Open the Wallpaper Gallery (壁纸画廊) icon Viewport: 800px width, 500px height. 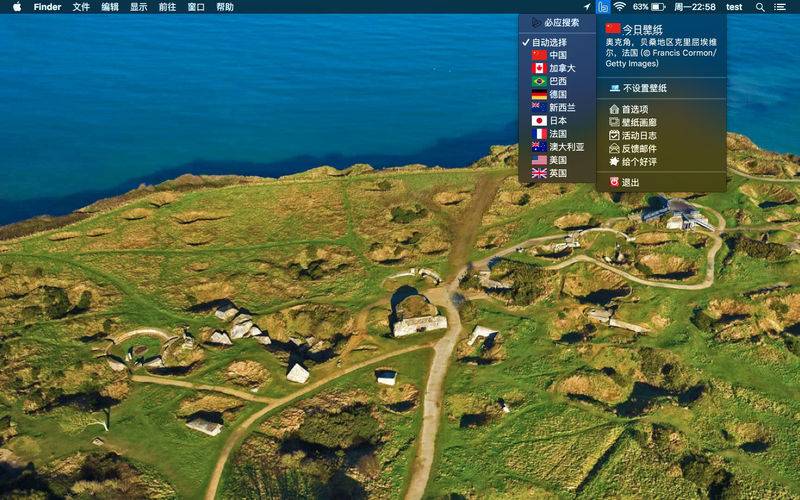[614, 122]
